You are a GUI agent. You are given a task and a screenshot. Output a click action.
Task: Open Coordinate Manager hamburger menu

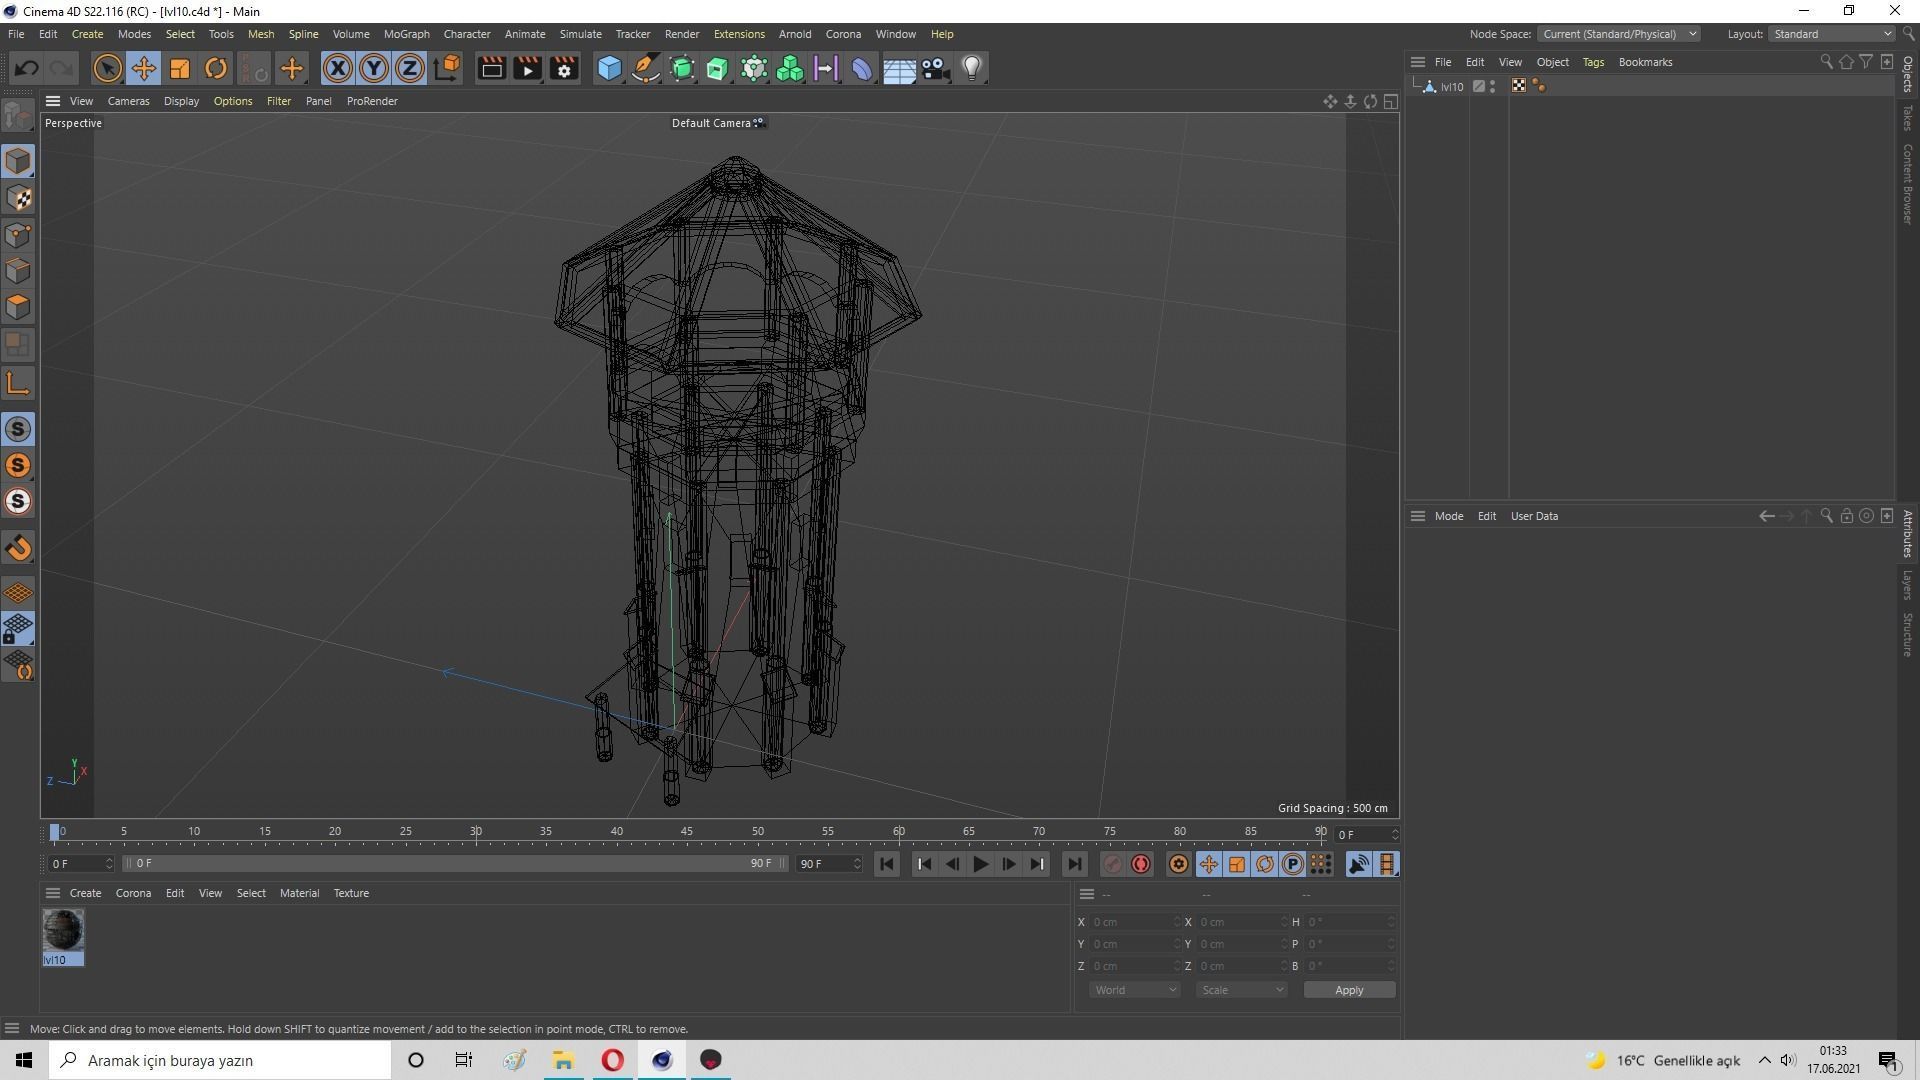click(x=1087, y=894)
